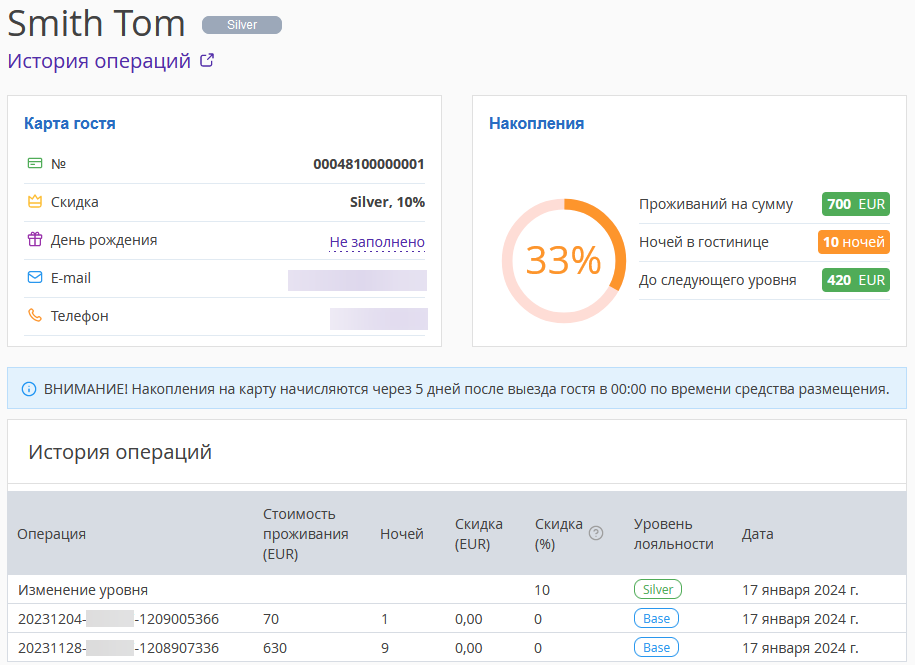Image resolution: width=915 pixels, height=665 pixels.
Task: Click the Base tag in the 20231204 row
Action: point(656,618)
